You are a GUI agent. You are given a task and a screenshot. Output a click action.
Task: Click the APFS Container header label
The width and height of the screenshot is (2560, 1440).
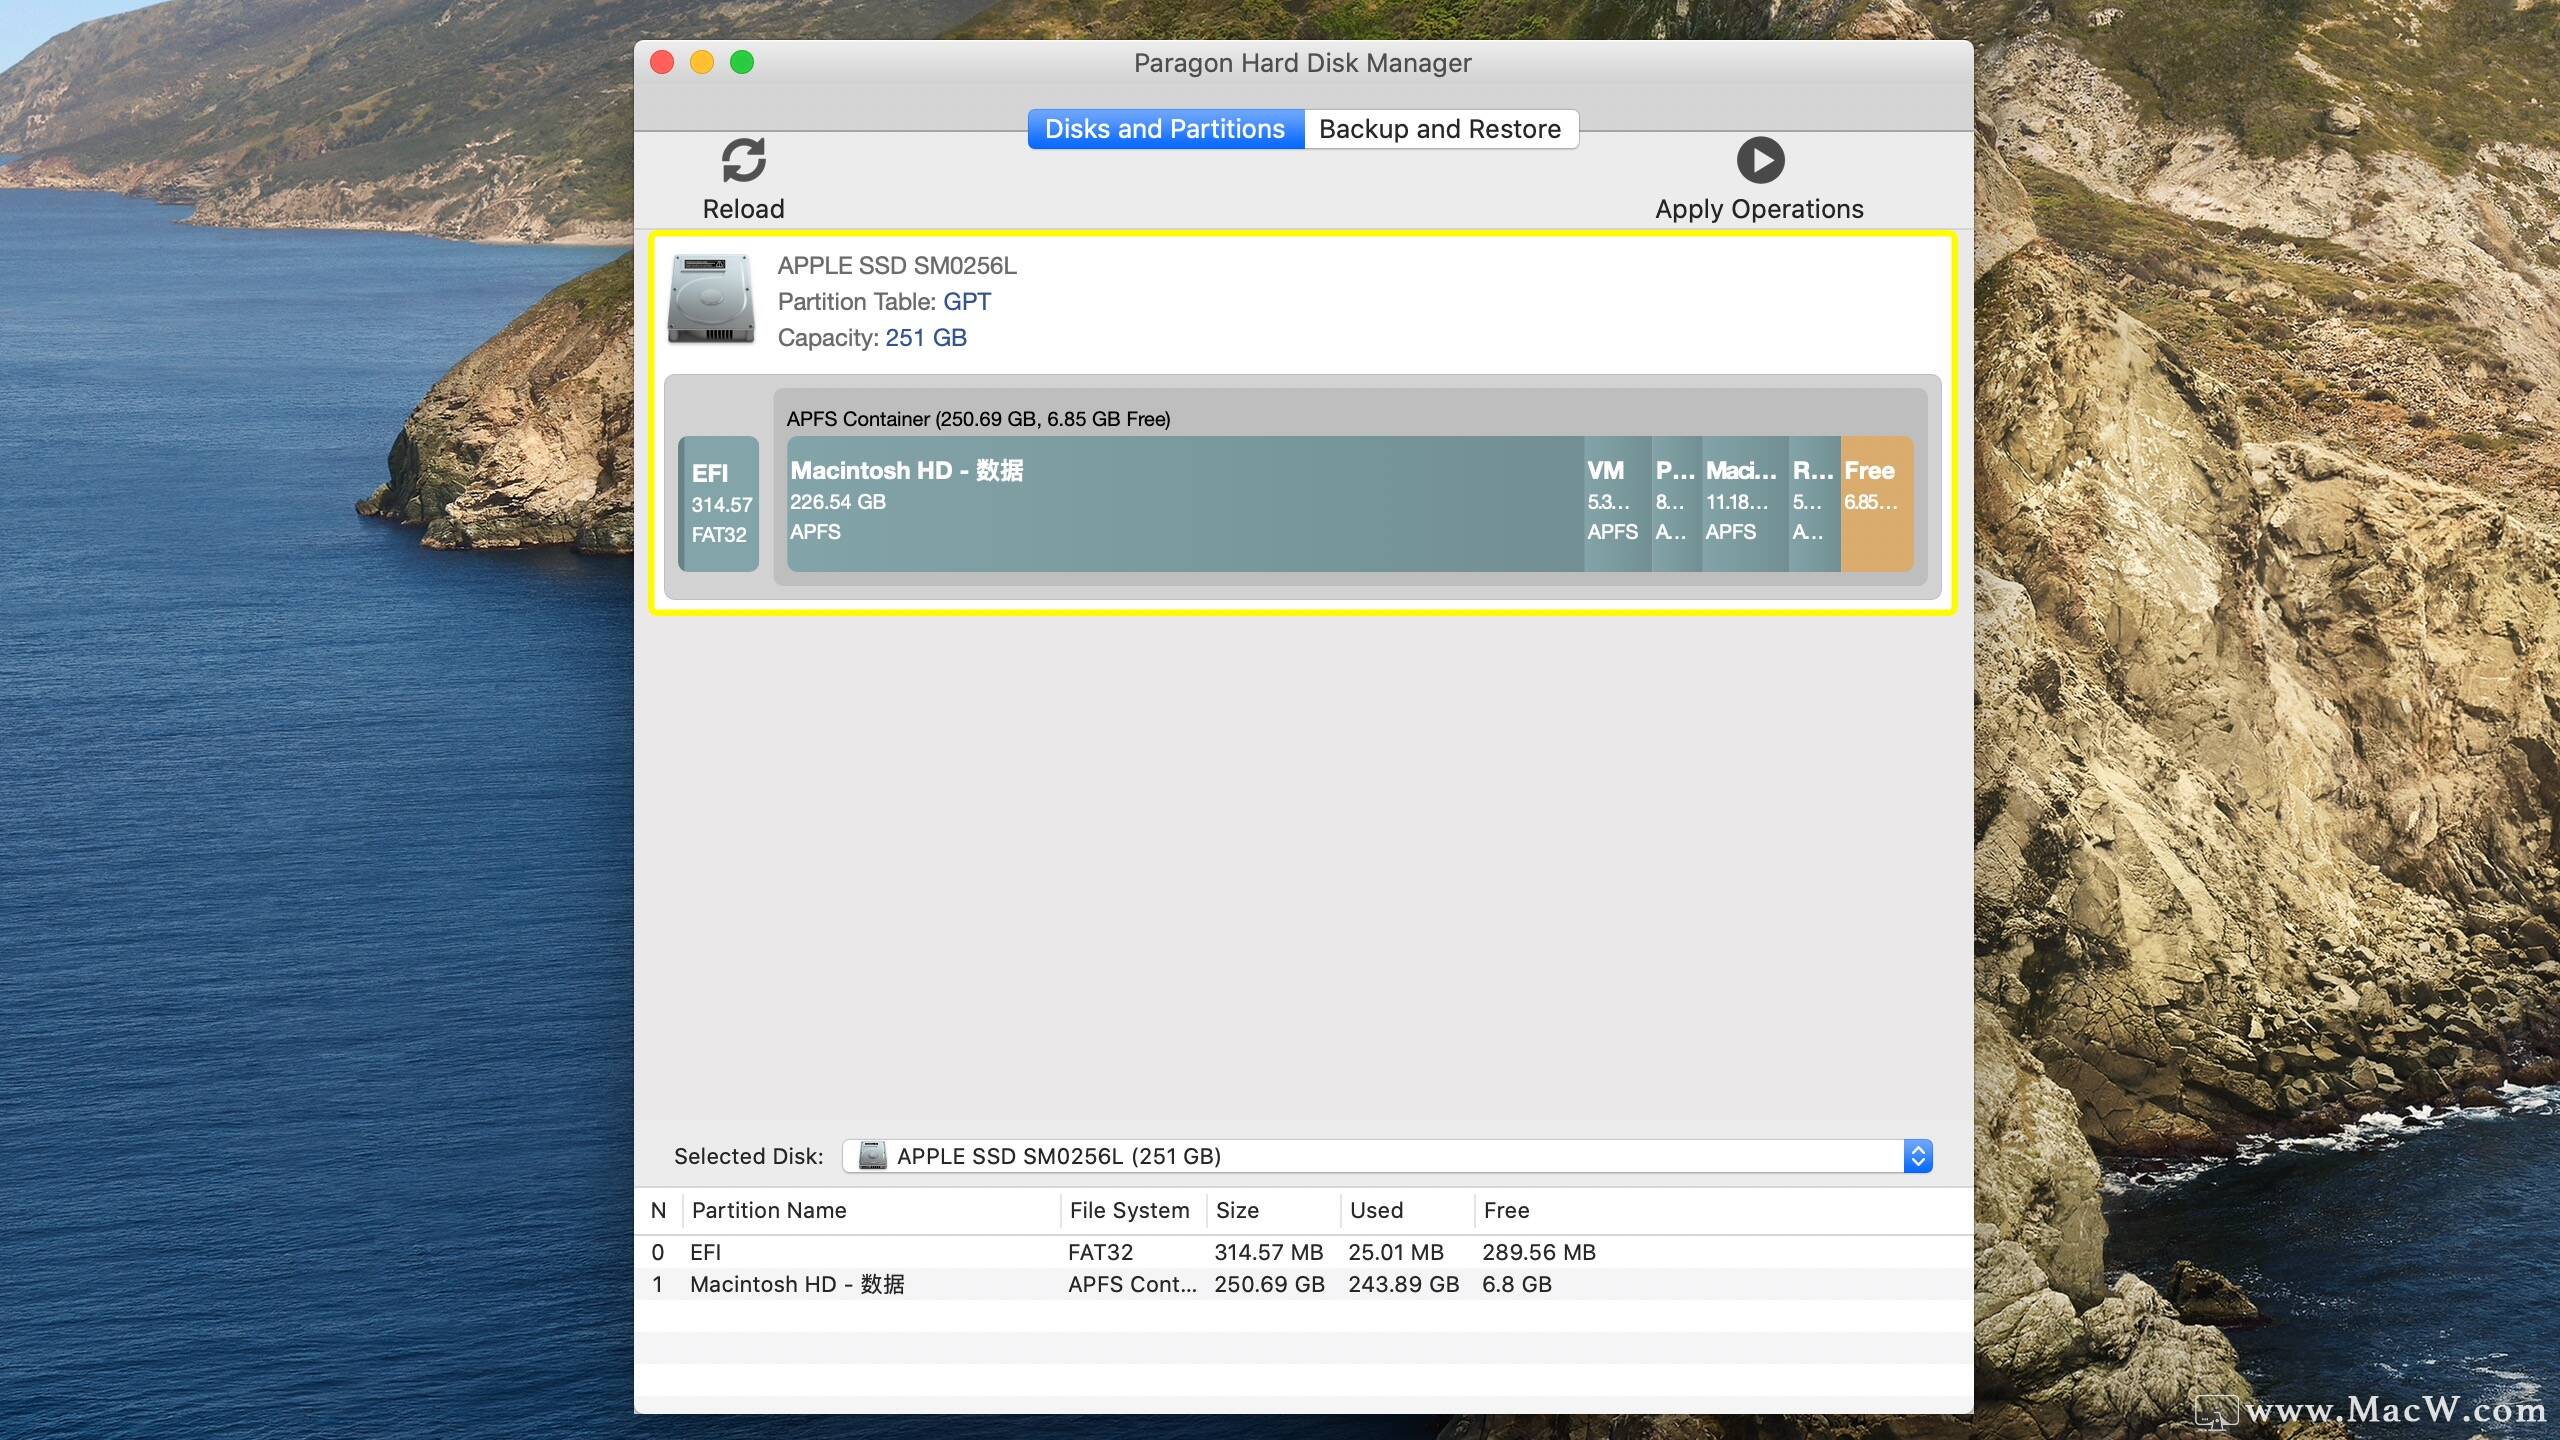[978, 419]
